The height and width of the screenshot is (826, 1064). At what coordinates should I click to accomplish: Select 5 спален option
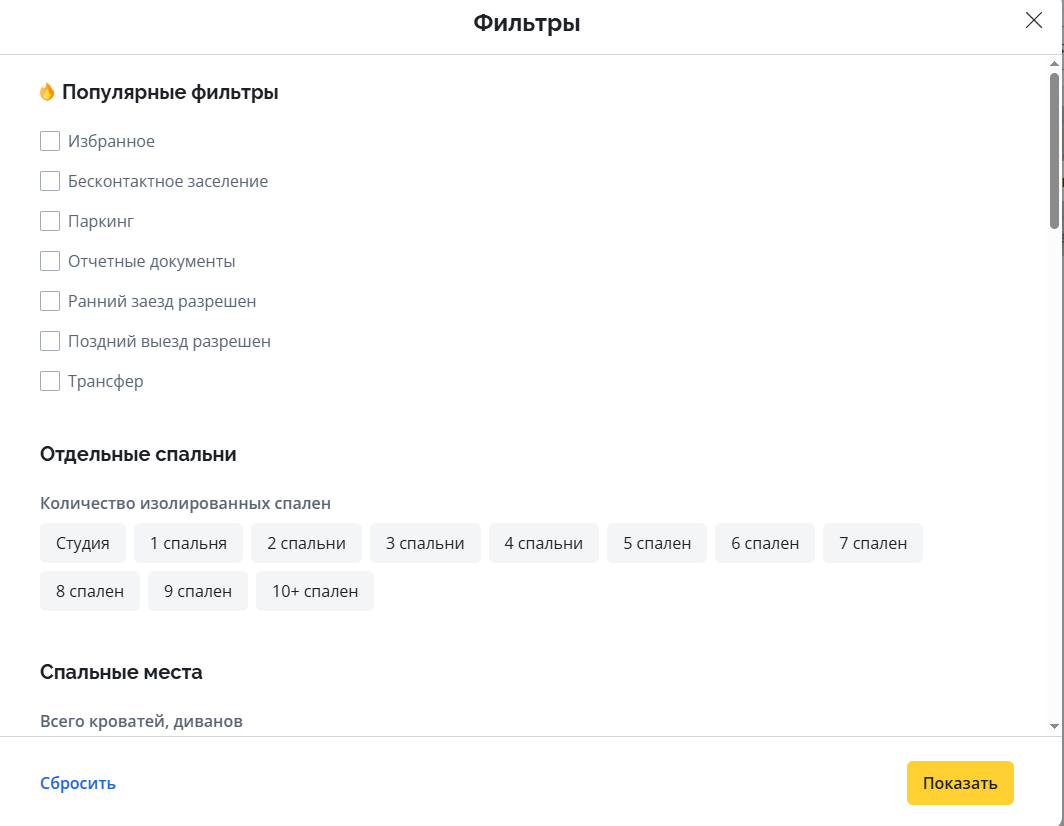click(x=657, y=543)
